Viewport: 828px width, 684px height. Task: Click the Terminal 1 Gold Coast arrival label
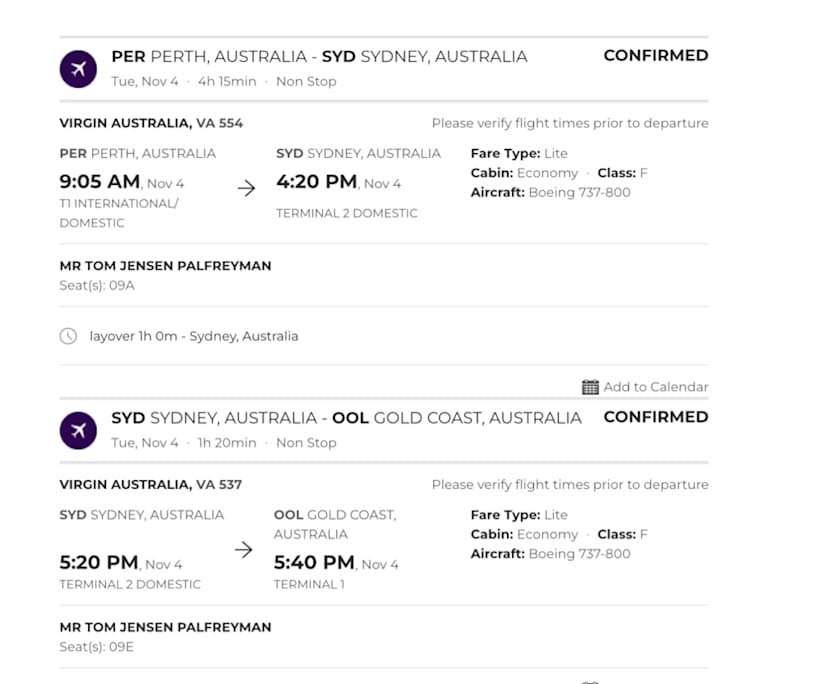pos(307,584)
